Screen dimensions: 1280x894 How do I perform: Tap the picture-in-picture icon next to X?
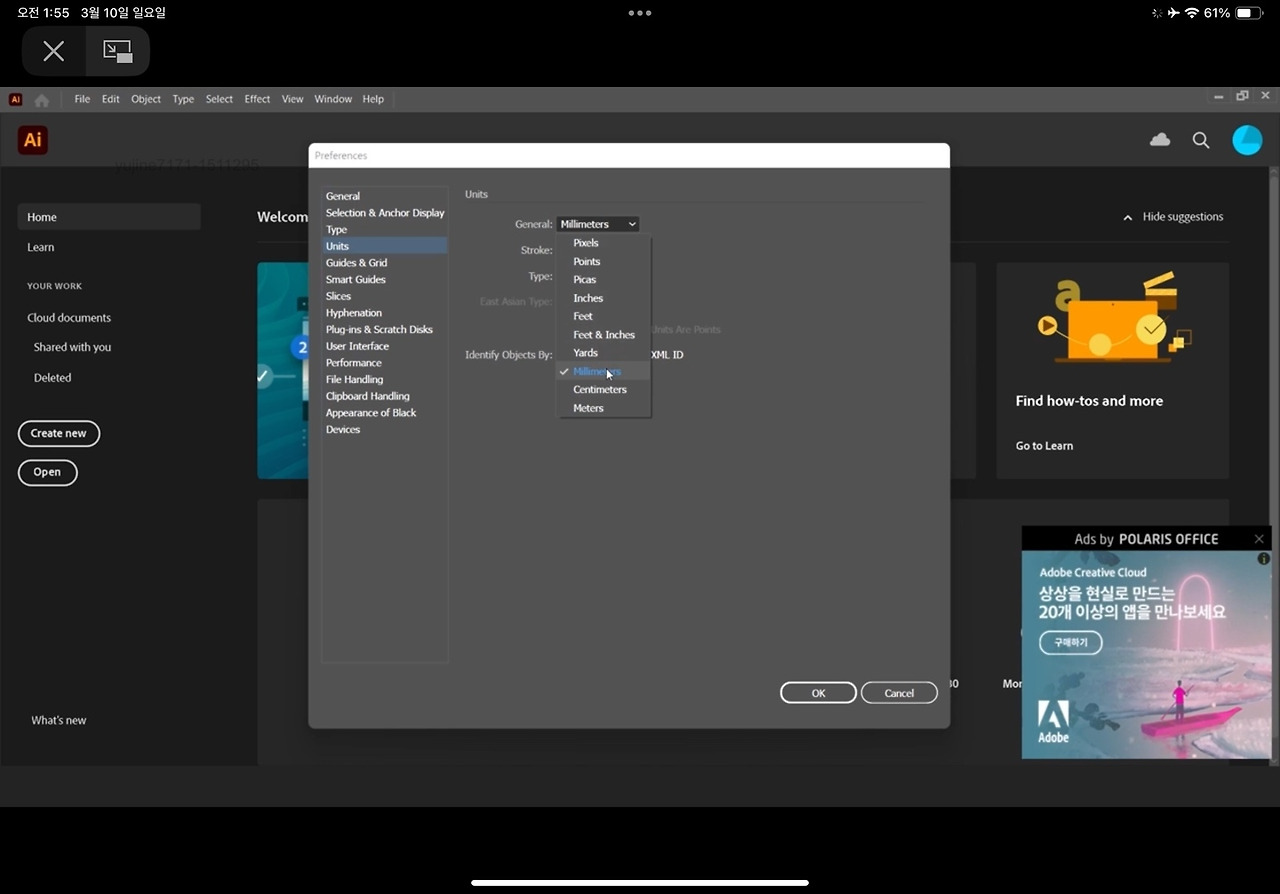(x=118, y=51)
